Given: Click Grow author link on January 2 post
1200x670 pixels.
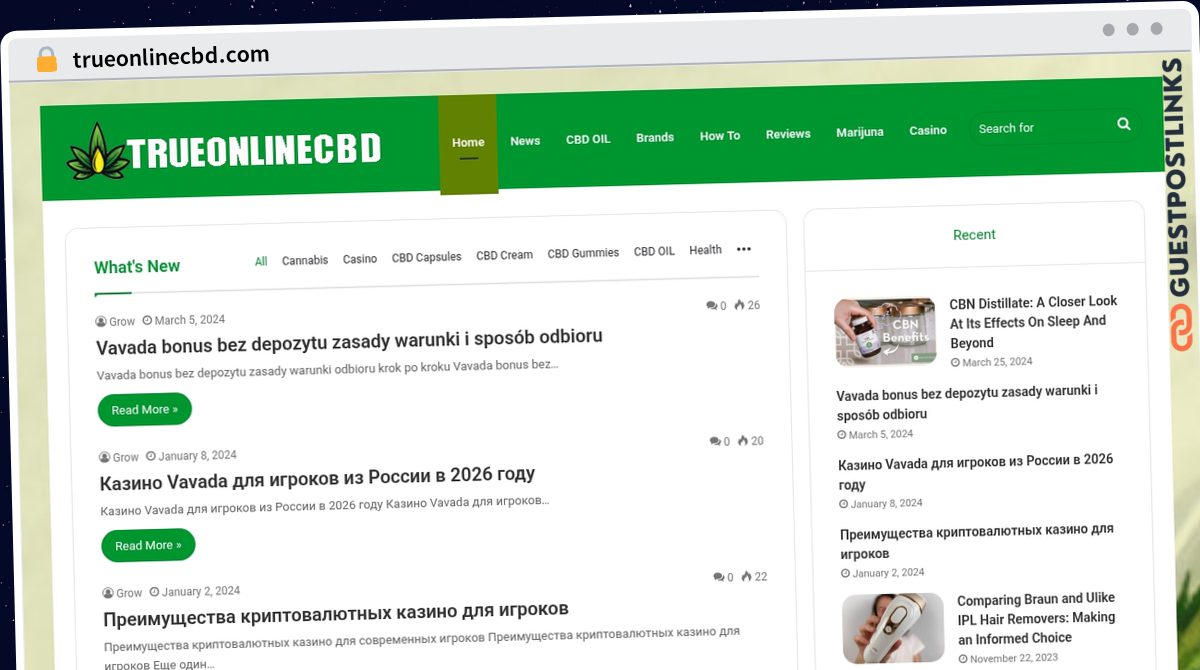Looking at the screenshot, I should click(x=130, y=593).
